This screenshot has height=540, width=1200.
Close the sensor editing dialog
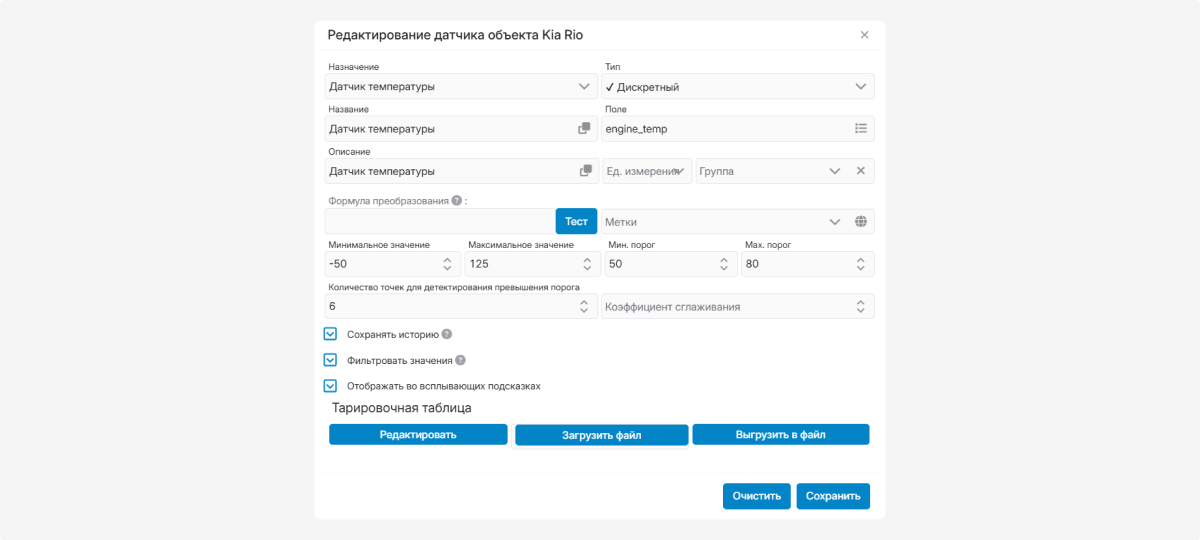[864, 35]
